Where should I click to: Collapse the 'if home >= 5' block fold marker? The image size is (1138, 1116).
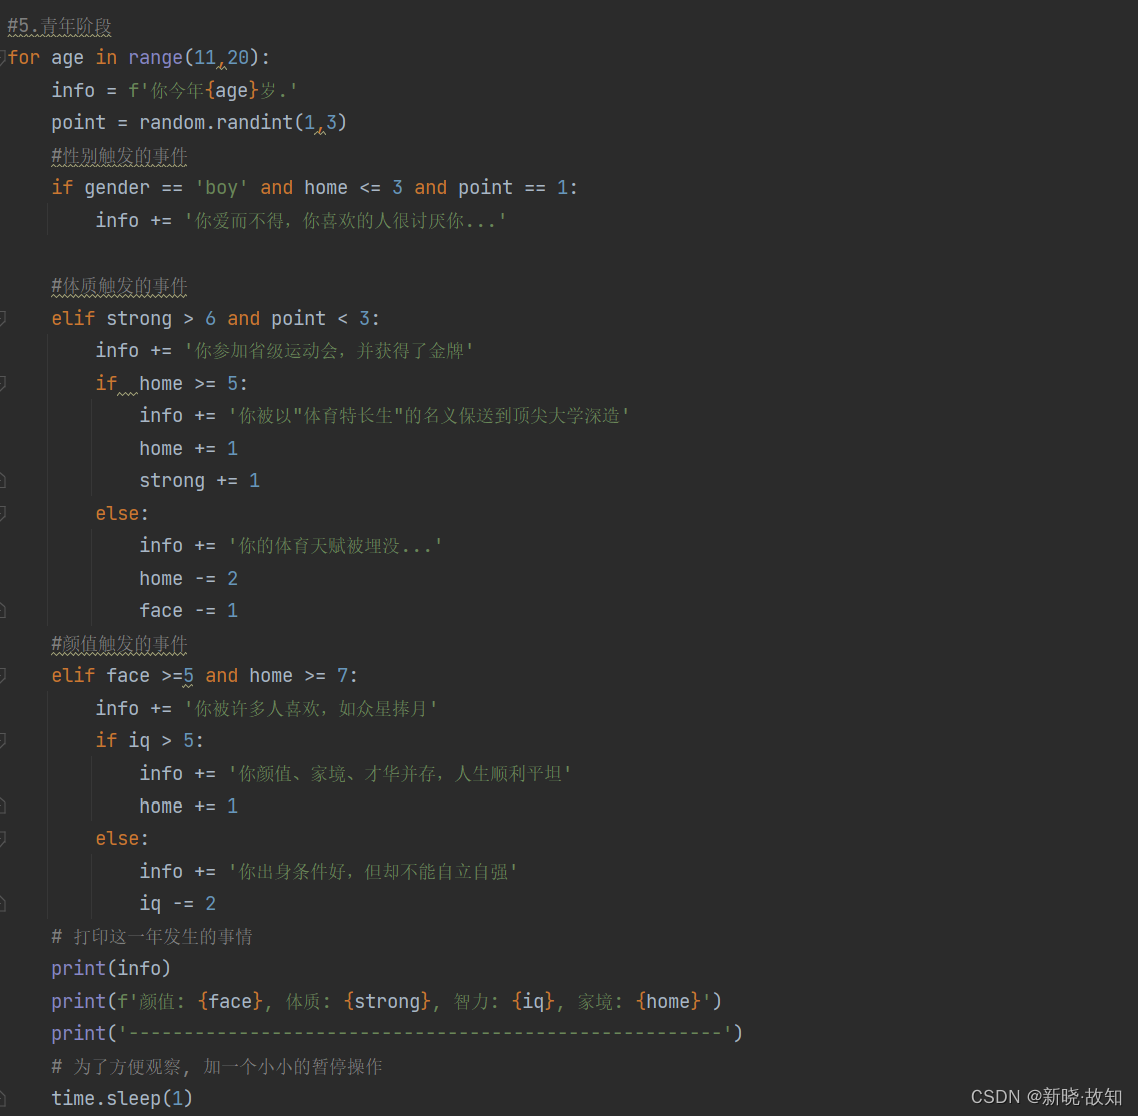(x=2, y=383)
